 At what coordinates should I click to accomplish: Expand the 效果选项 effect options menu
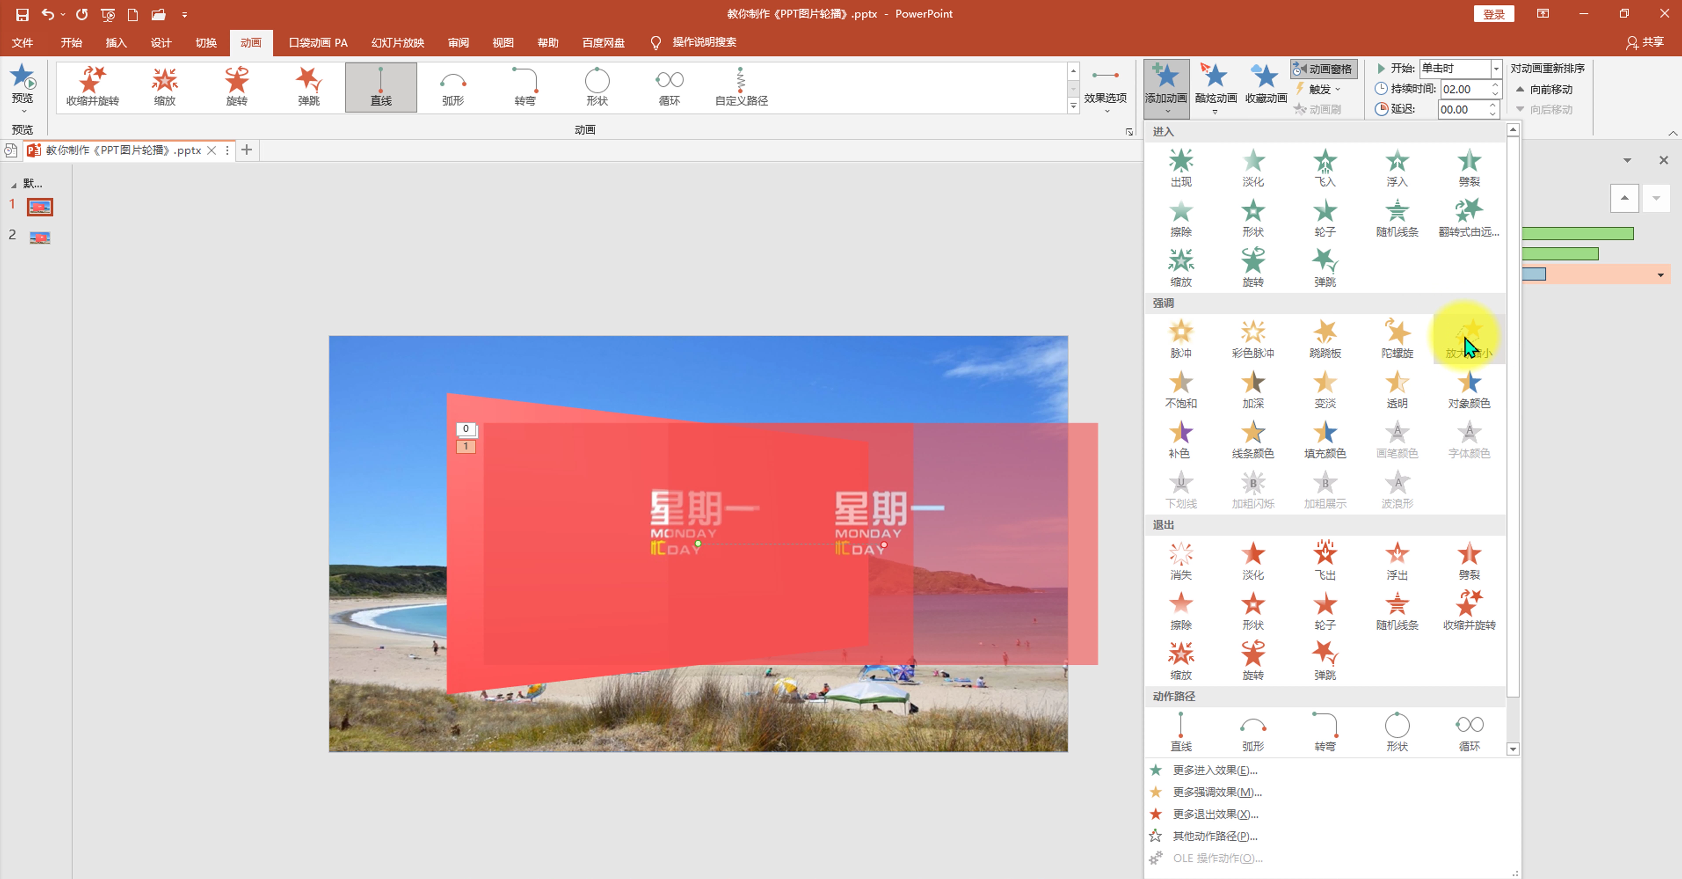1105,88
